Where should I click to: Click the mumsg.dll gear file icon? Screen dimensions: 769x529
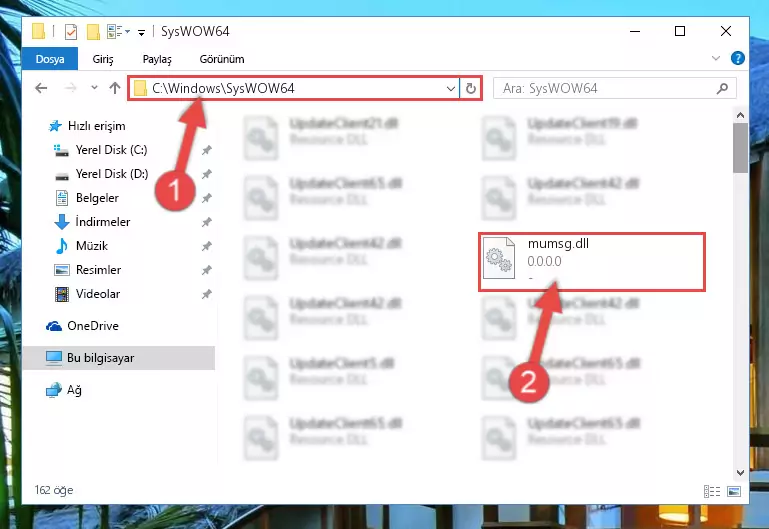click(499, 258)
